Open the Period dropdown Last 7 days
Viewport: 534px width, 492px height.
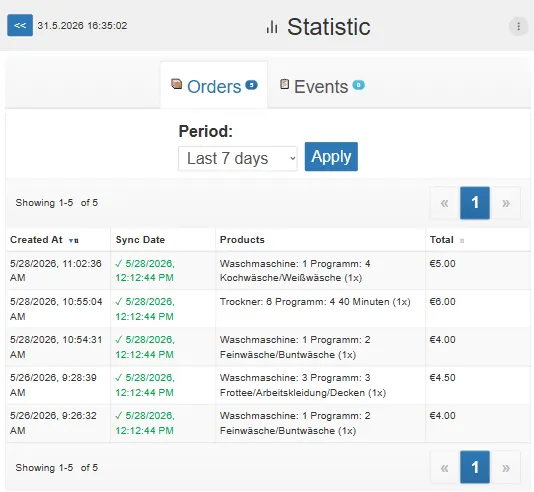pos(238,158)
